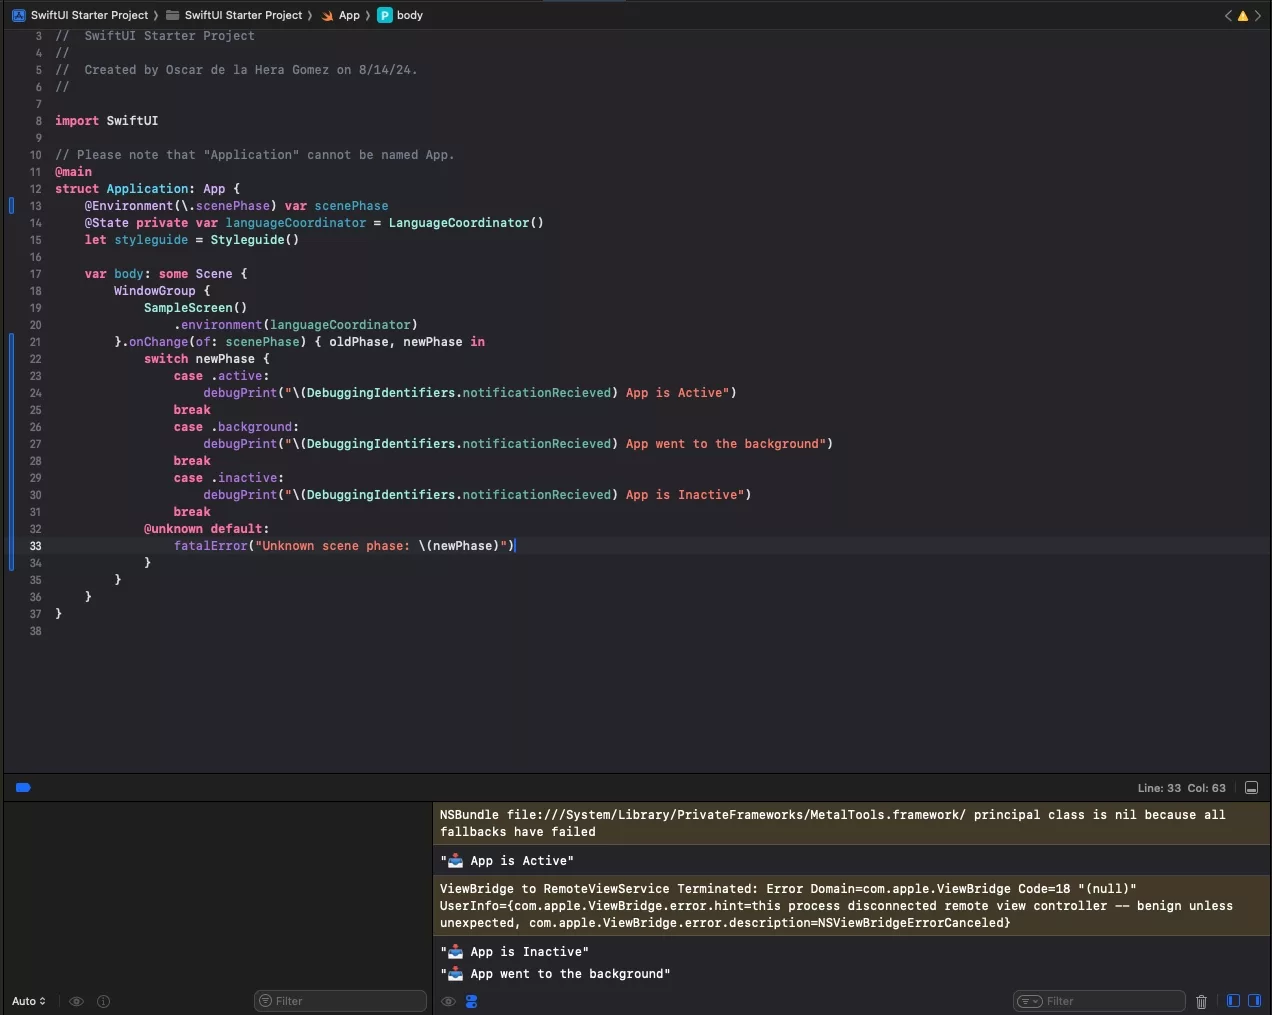Click the filter scope icon in variables Filter field
Image resolution: width=1272 pixels, height=1015 pixels.
point(265,1001)
